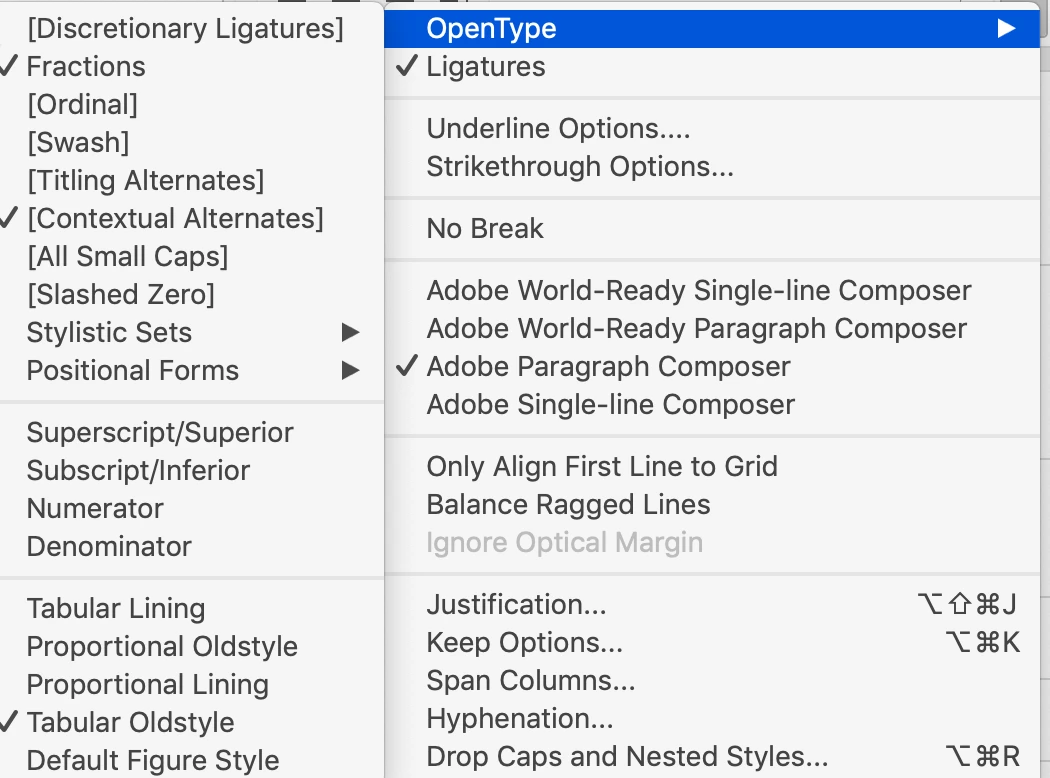
Task: Open Underline Options dialog
Action: [x=711, y=129]
